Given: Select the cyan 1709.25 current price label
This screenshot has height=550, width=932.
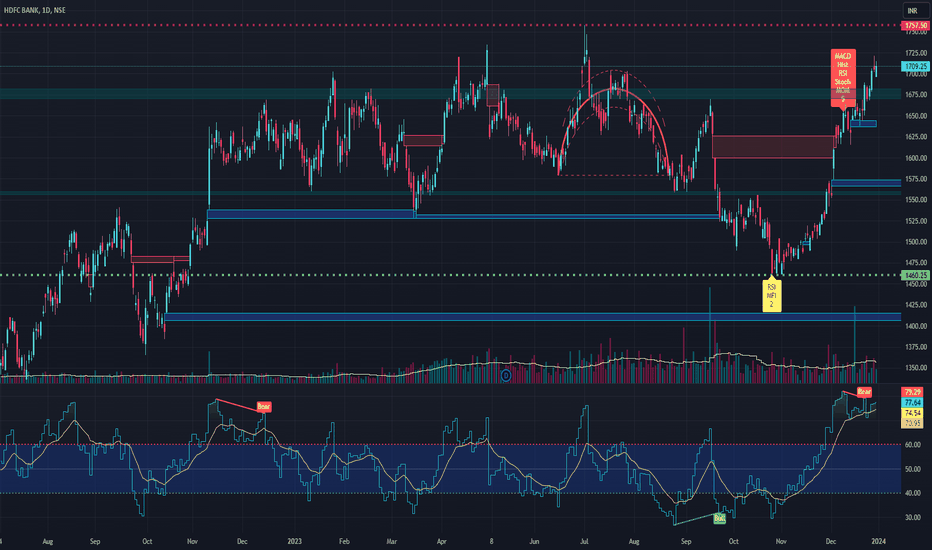Looking at the screenshot, I should click(x=915, y=67).
